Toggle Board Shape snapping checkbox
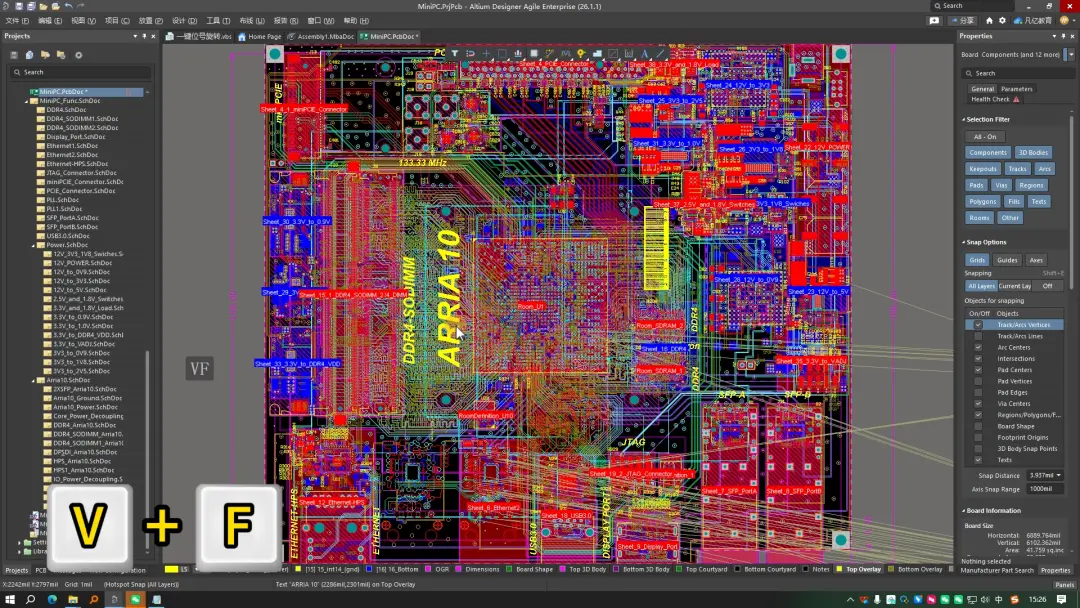 [x=978, y=426]
